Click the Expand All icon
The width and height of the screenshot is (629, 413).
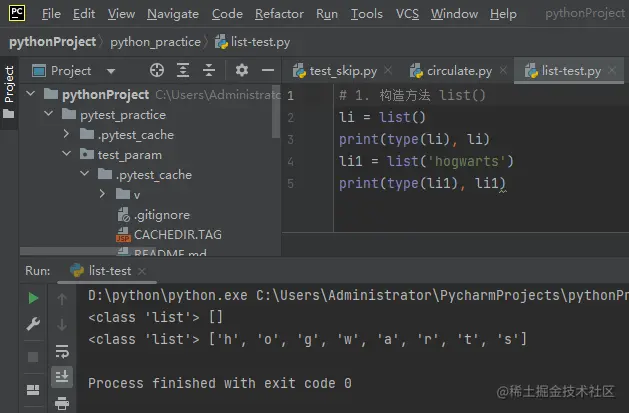pos(183,71)
